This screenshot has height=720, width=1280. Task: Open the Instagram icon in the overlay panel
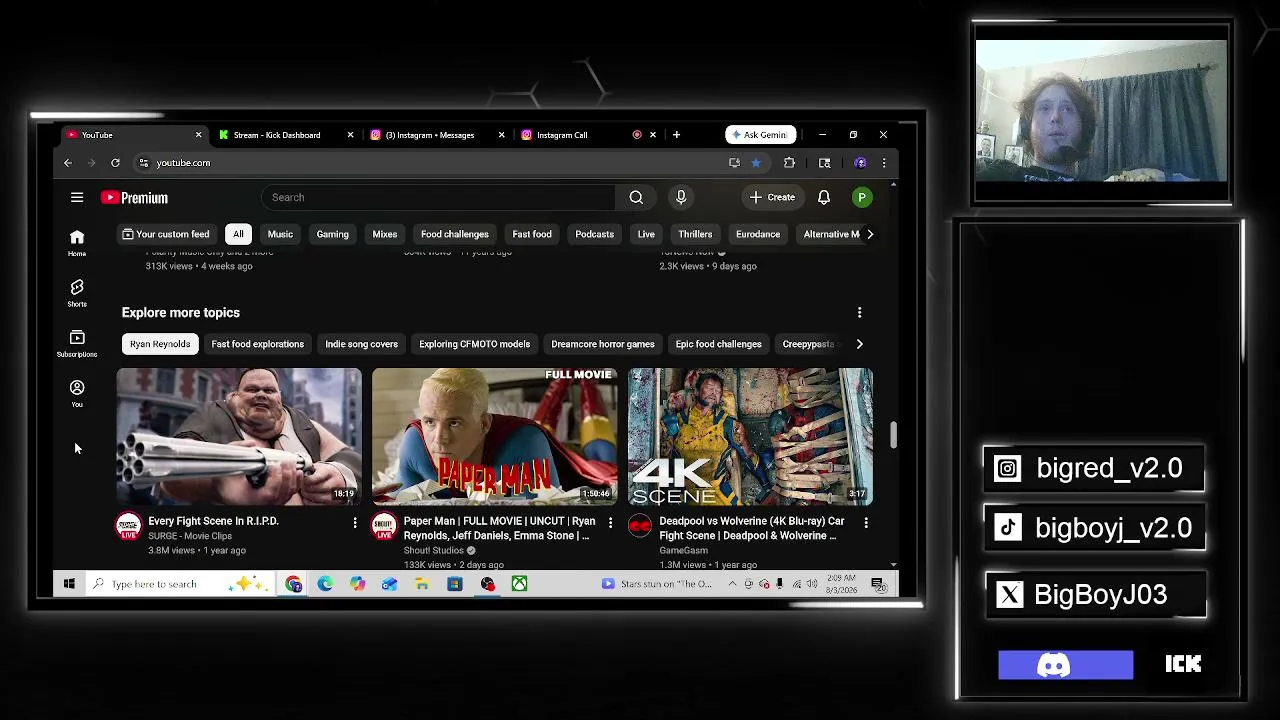[x=1008, y=469]
